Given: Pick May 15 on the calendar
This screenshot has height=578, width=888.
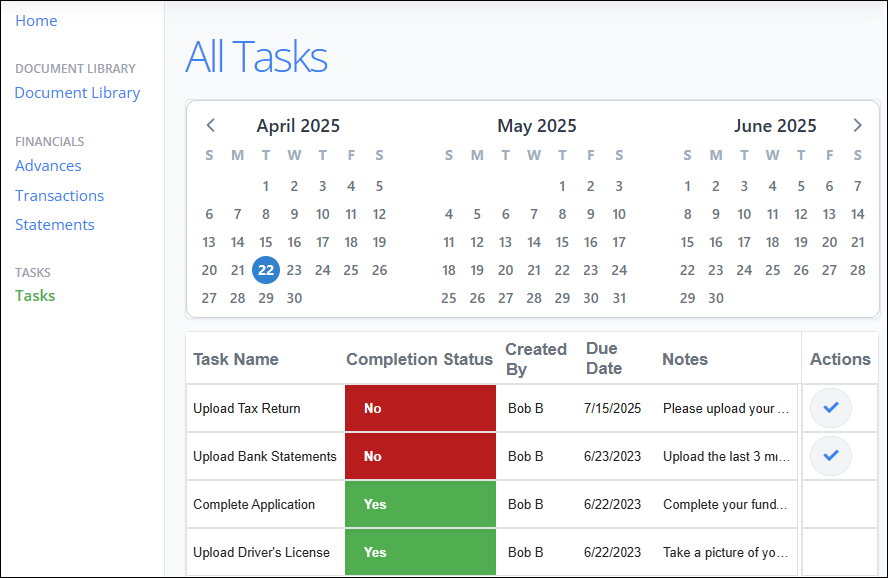Looking at the screenshot, I should tap(562, 242).
